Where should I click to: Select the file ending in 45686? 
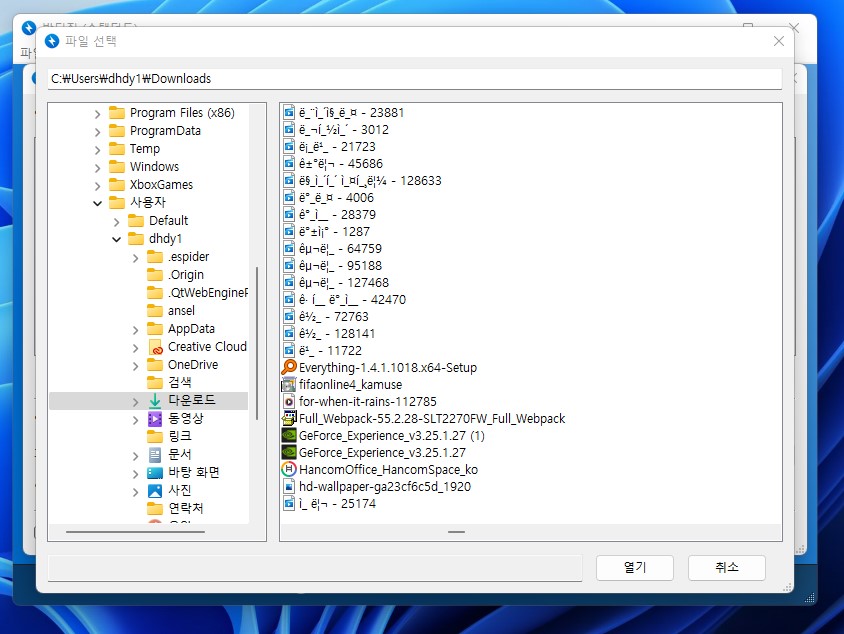[341, 164]
